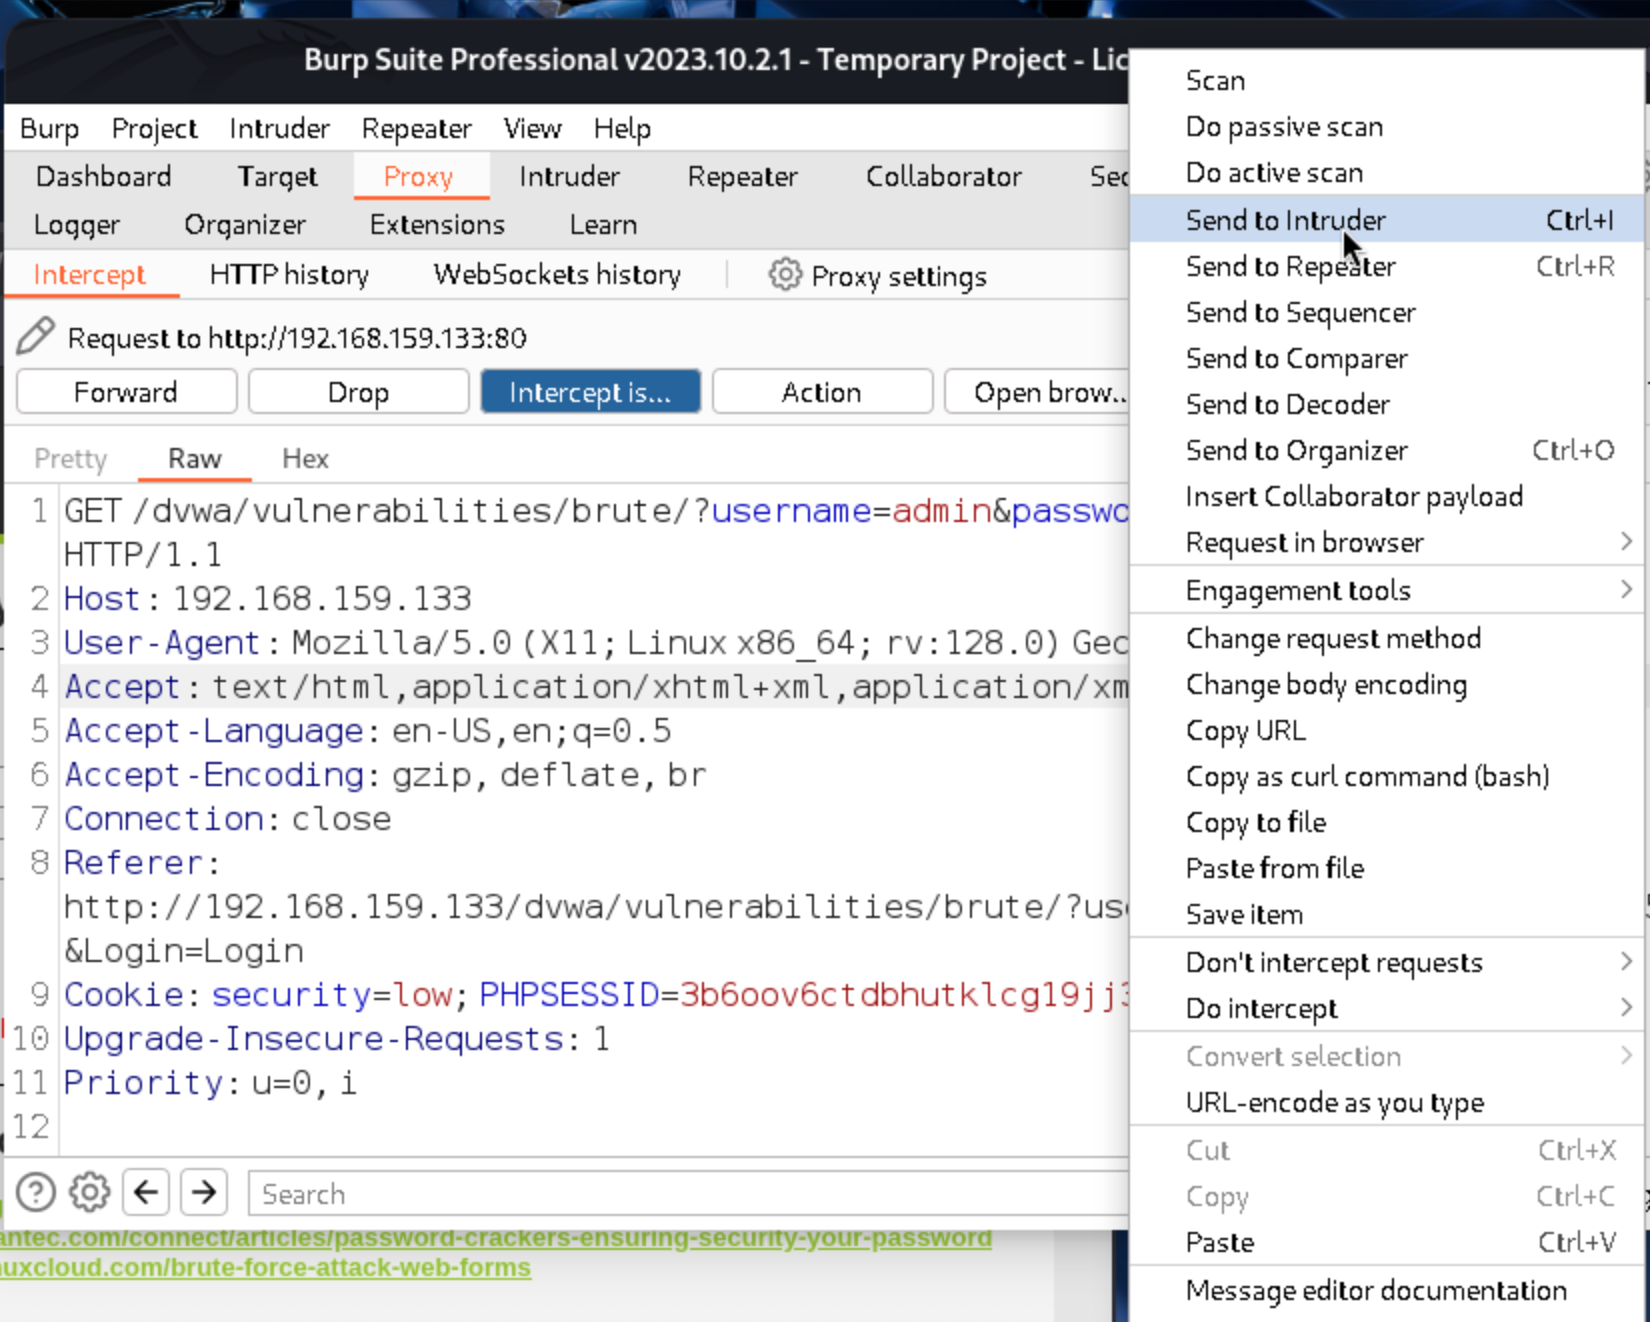
Task: Choose Paste in context menu
Action: click(x=1388, y=1242)
